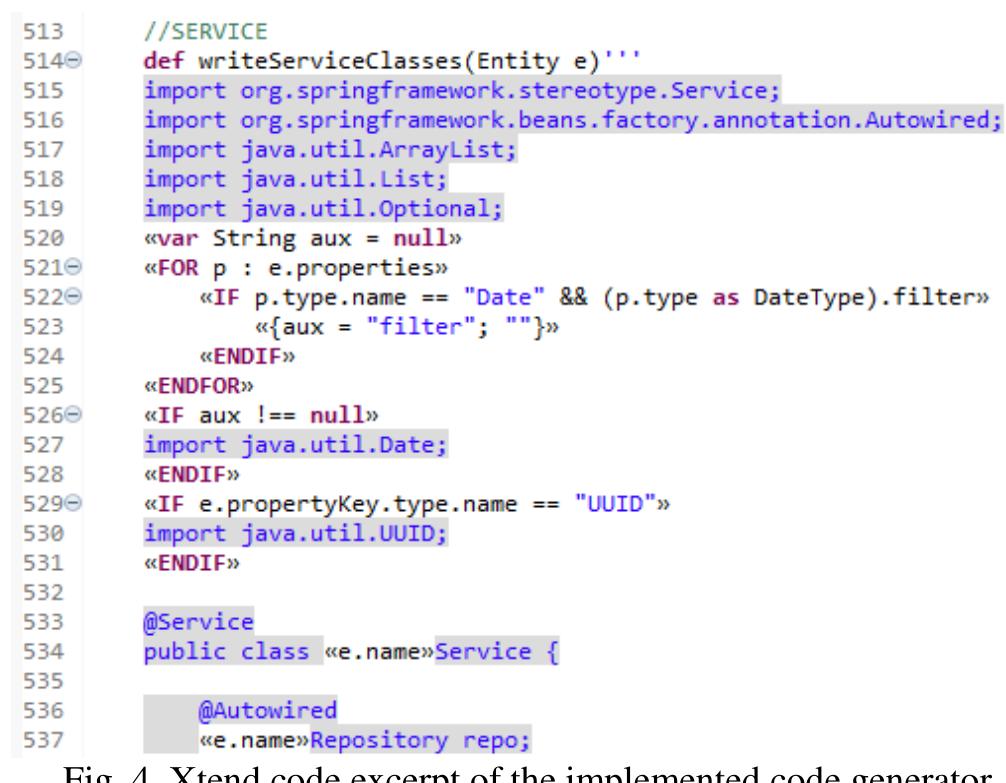Click the import java.util.UUID line

(x=295, y=533)
